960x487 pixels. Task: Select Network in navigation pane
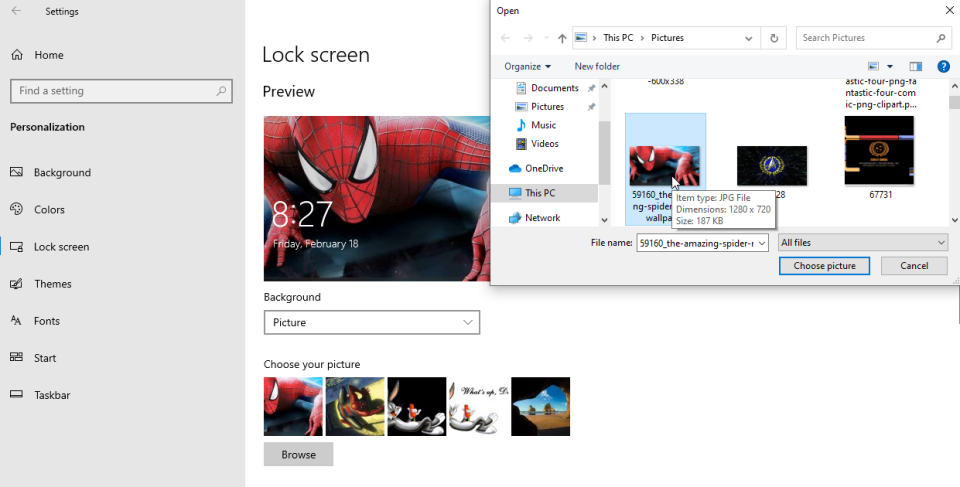coord(534,217)
